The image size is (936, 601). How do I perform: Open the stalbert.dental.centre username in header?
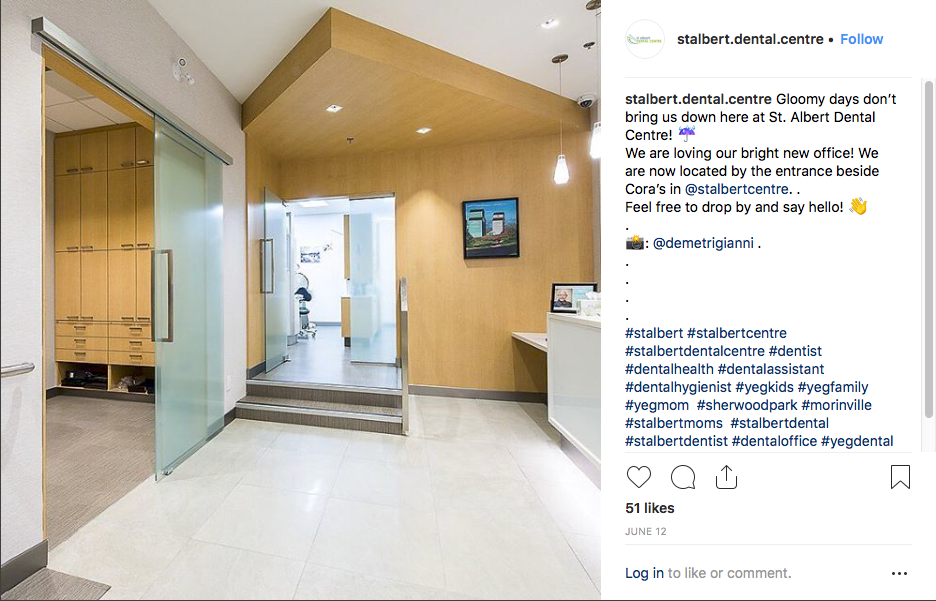pyautogui.click(x=750, y=39)
